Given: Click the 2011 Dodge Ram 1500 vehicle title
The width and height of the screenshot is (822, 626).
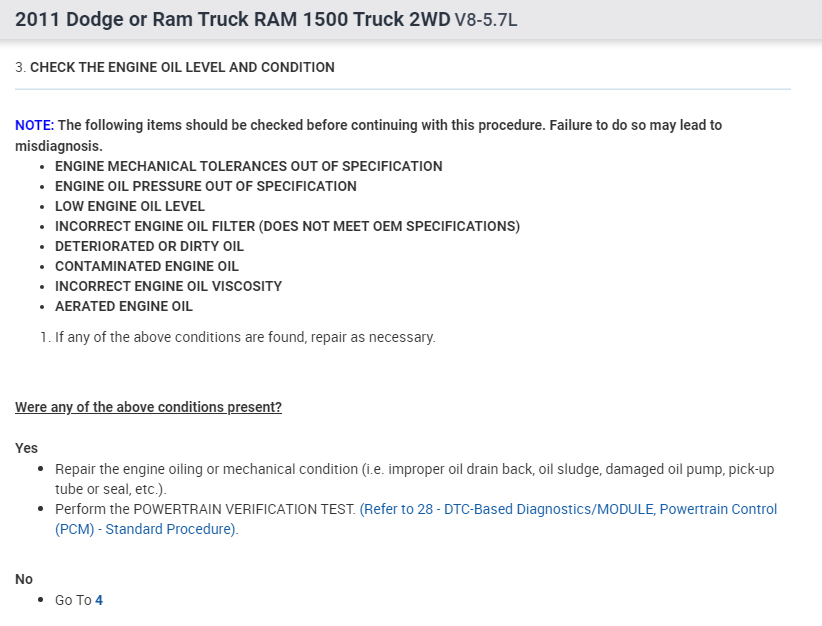Looking at the screenshot, I should click(232, 19).
